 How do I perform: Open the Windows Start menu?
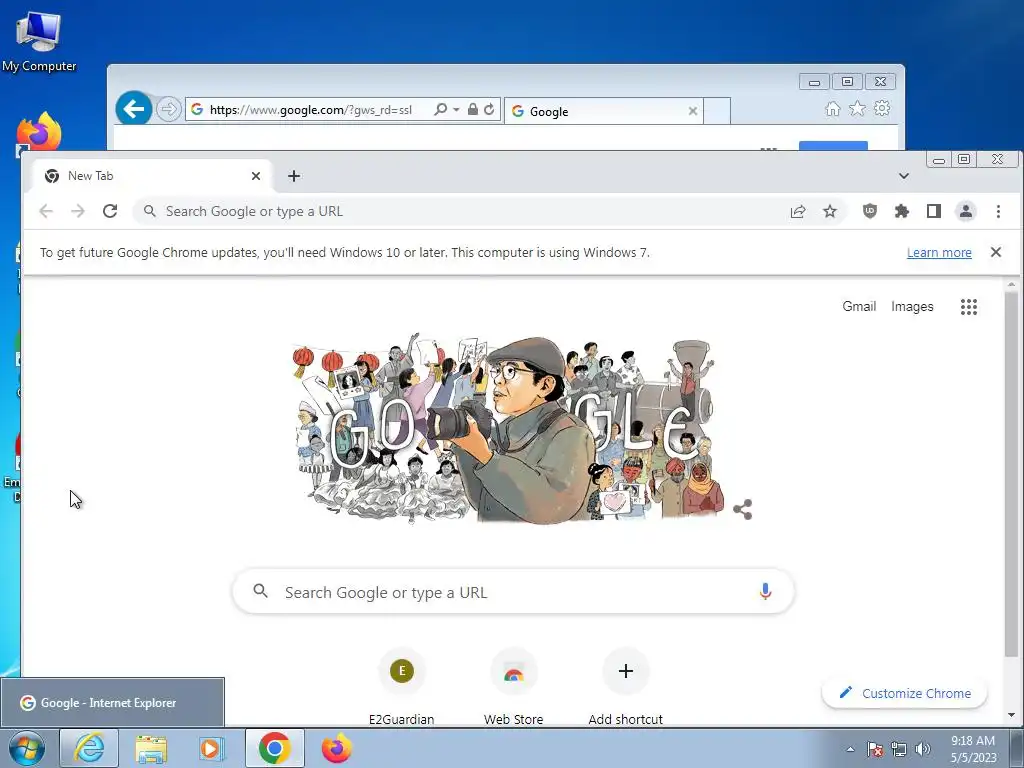[27, 748]
